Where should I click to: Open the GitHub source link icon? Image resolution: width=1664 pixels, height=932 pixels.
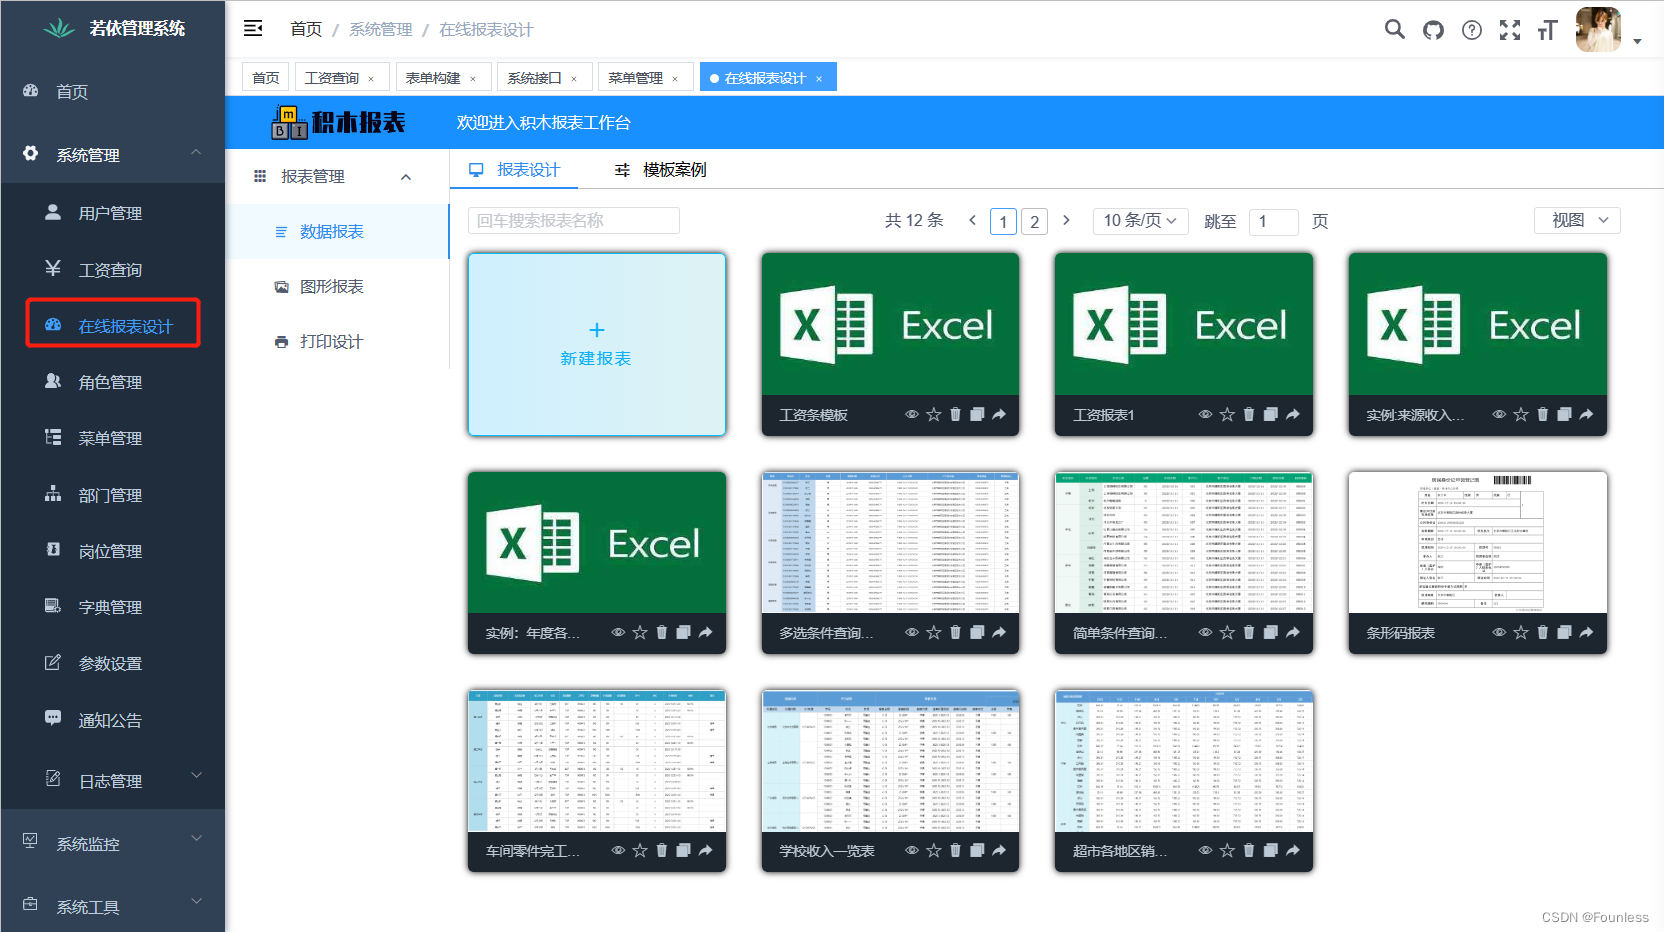(1433, 30)
